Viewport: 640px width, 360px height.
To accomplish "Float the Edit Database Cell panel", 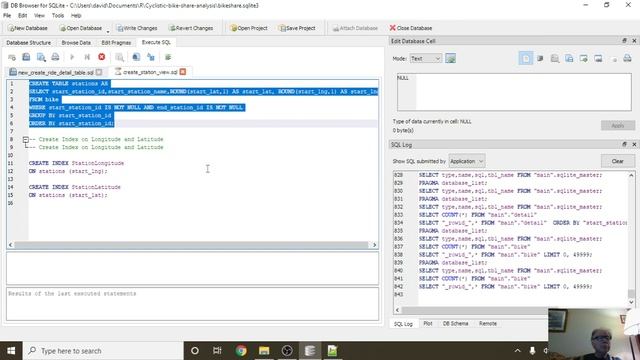I will point(624,41).
